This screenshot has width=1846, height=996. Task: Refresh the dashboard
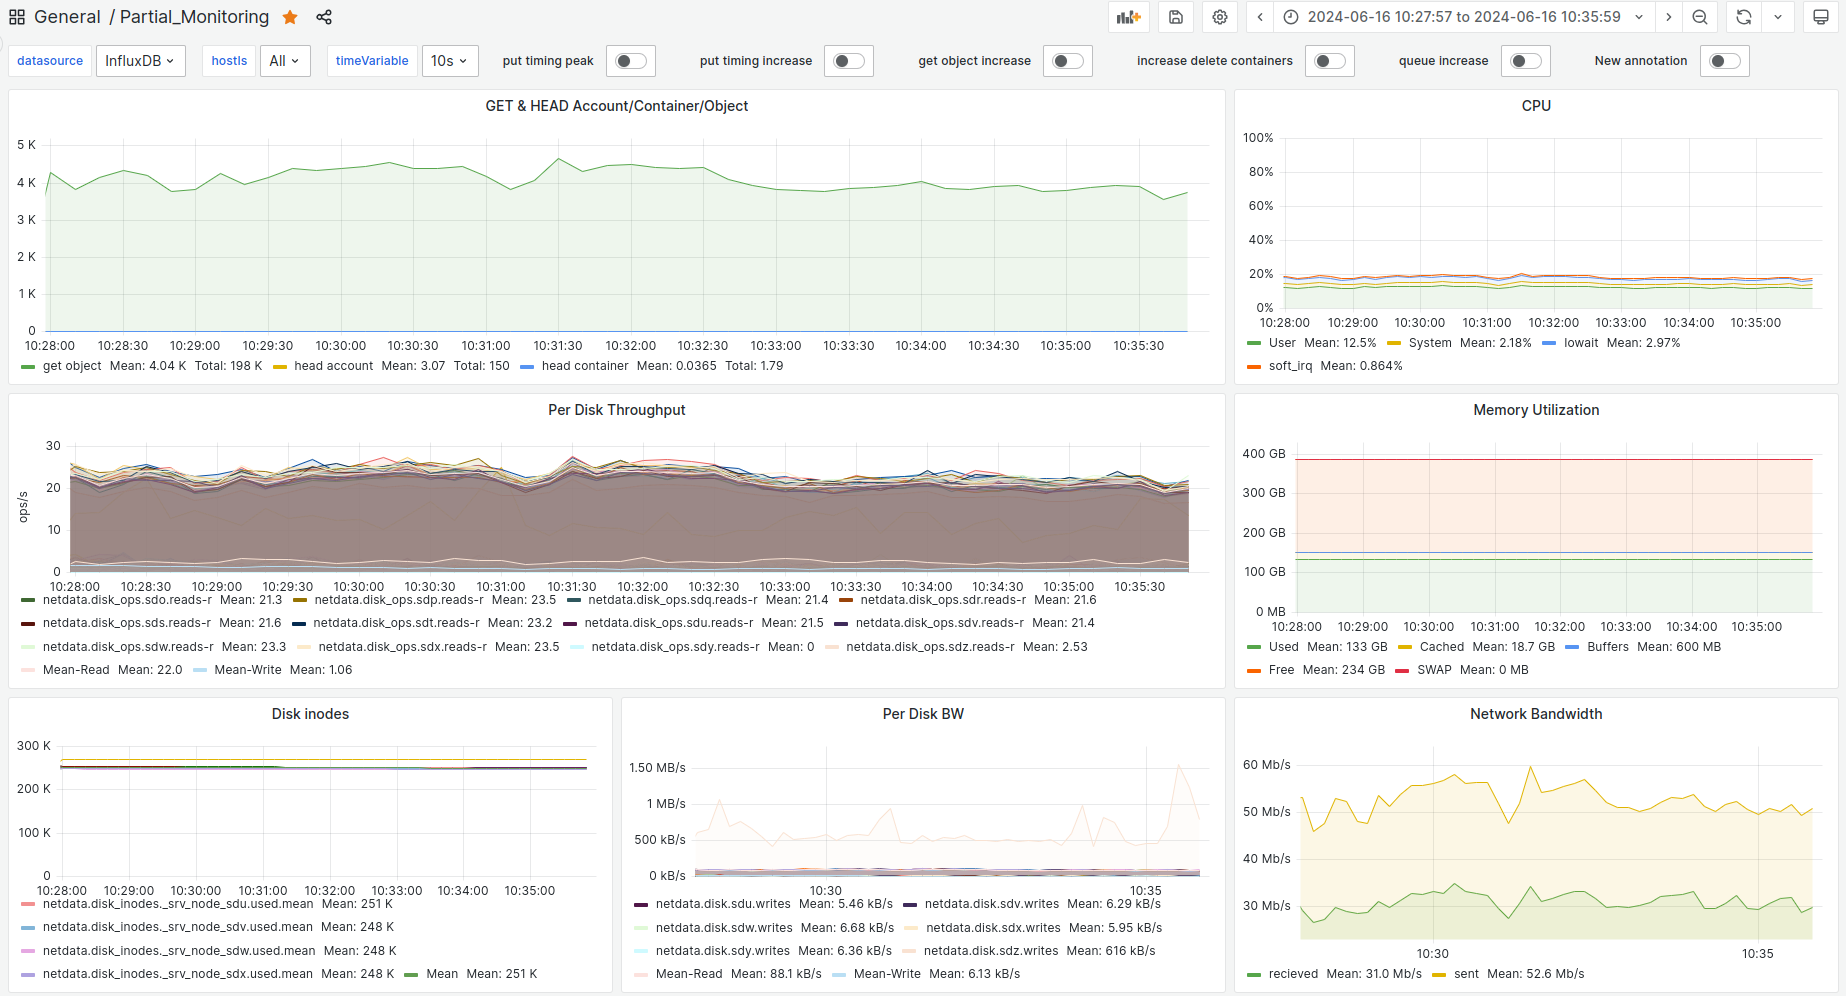click(1744, 17)
